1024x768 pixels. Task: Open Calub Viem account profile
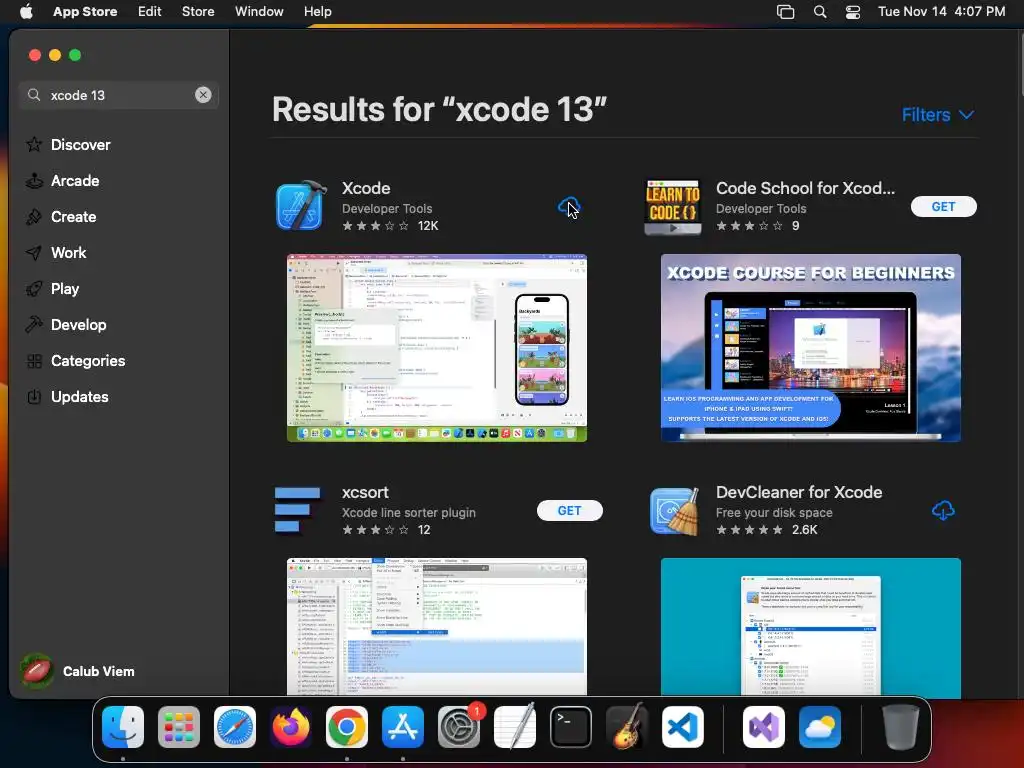click(78, 671)
